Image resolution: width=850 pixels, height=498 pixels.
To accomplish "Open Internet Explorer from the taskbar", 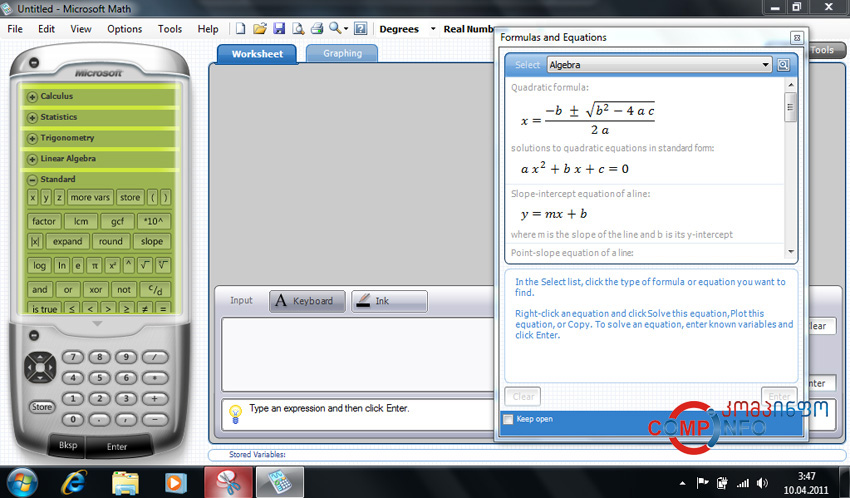I will pos(74,481).
